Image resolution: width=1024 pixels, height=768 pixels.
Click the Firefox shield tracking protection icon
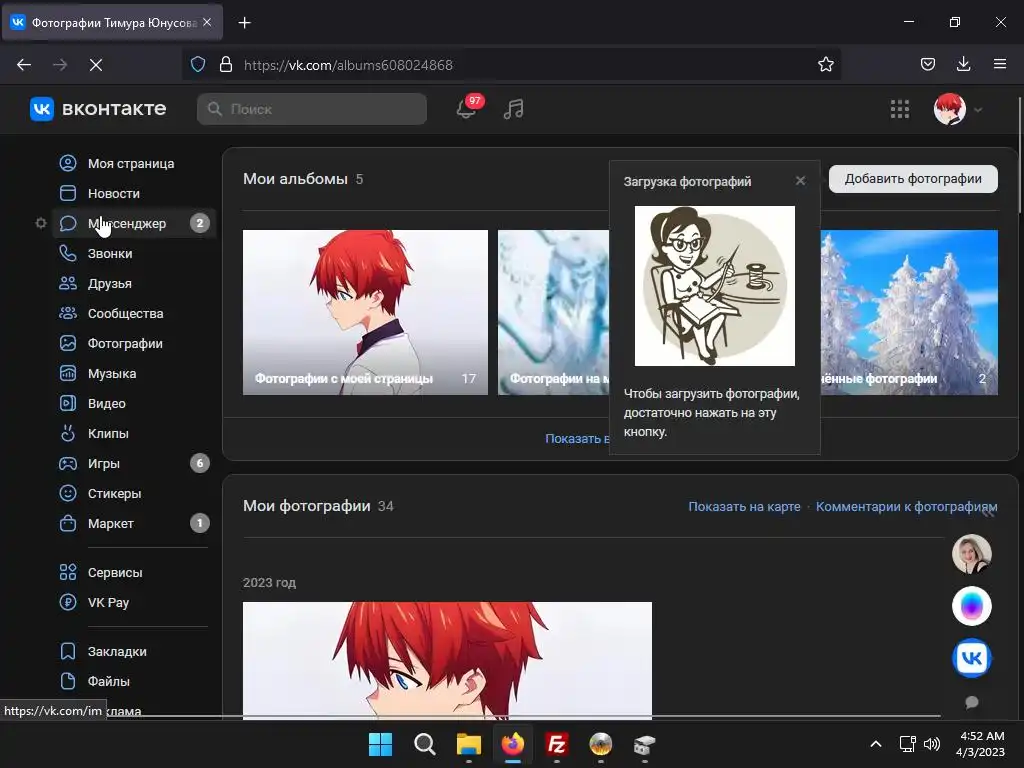tap(198, 64)
